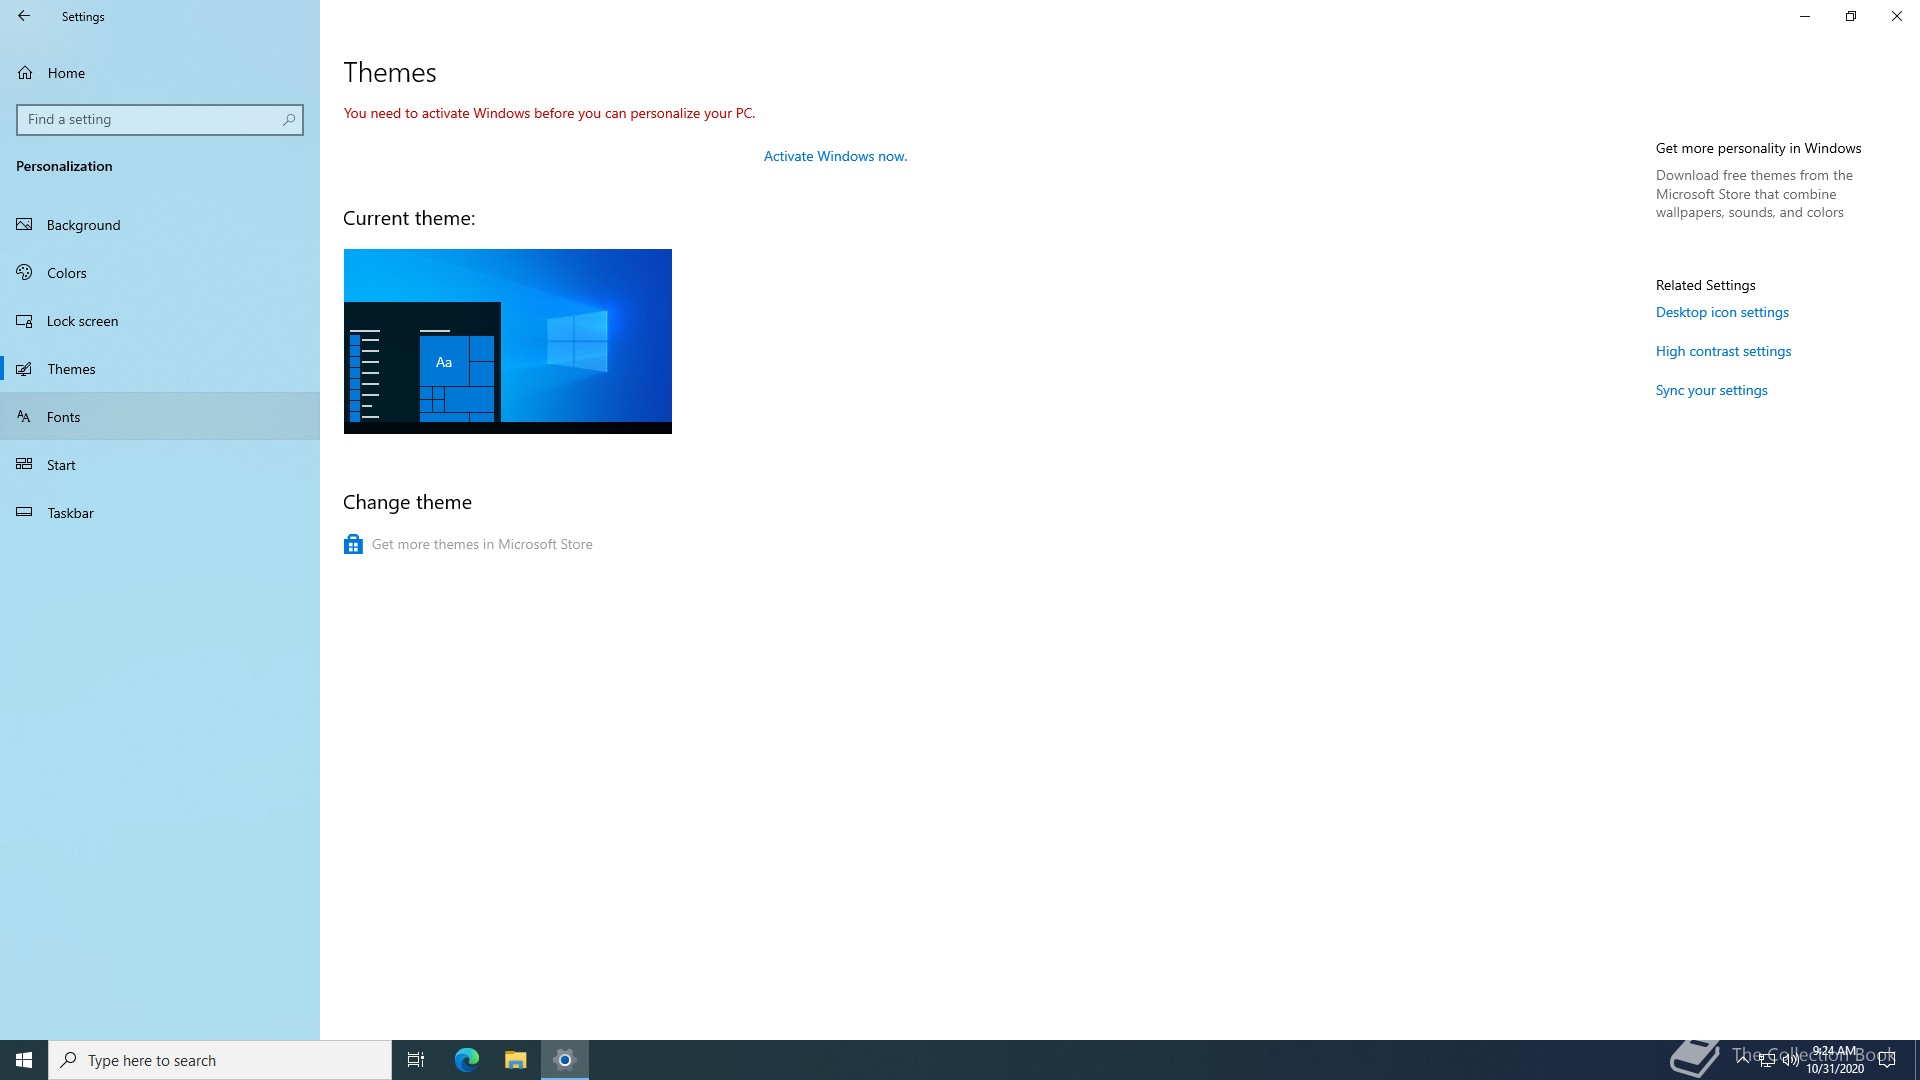The height and width of the screenshot is (1080, 1920).
Task: Click the Home house icon
Action: [x=25, y=73]
